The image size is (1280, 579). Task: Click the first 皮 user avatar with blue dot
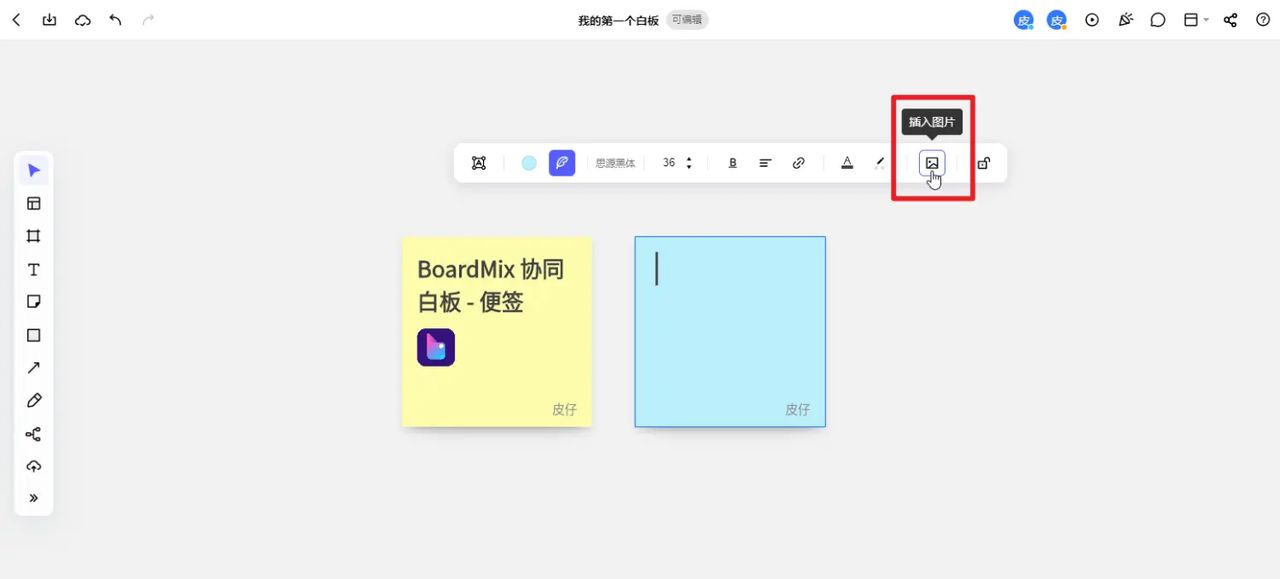pos(1024,20)
